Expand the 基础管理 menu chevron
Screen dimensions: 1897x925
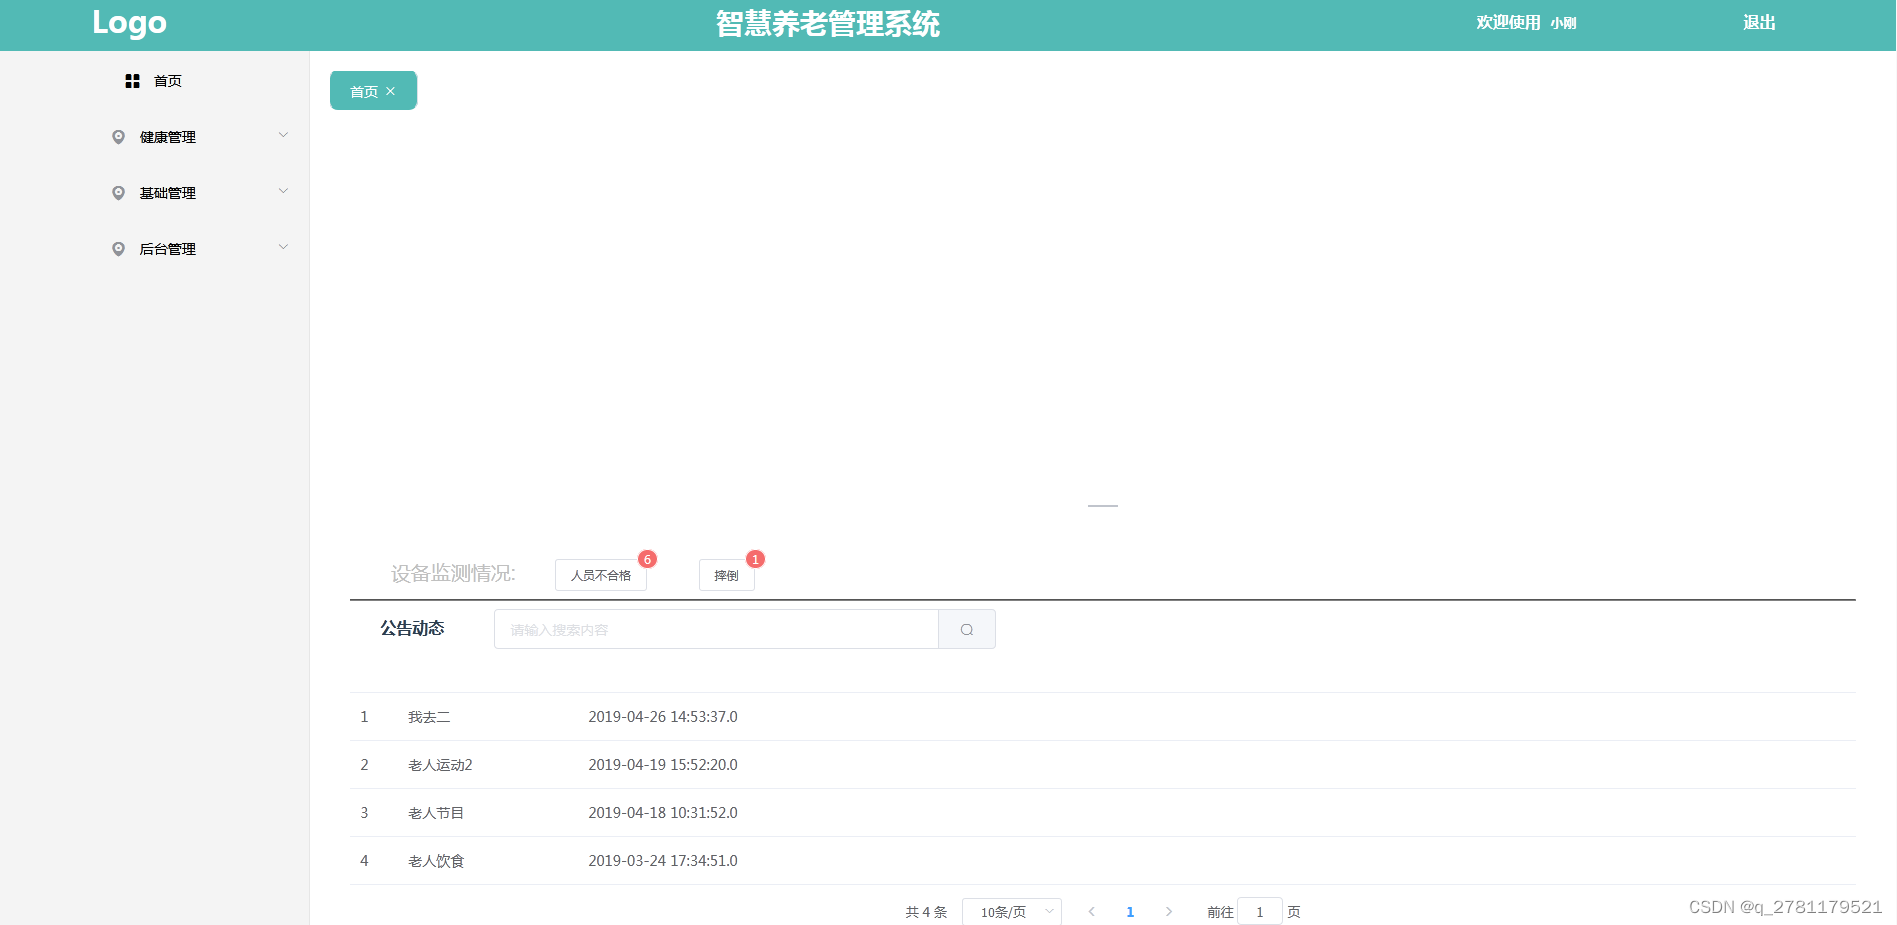click(x=283, y=191)
